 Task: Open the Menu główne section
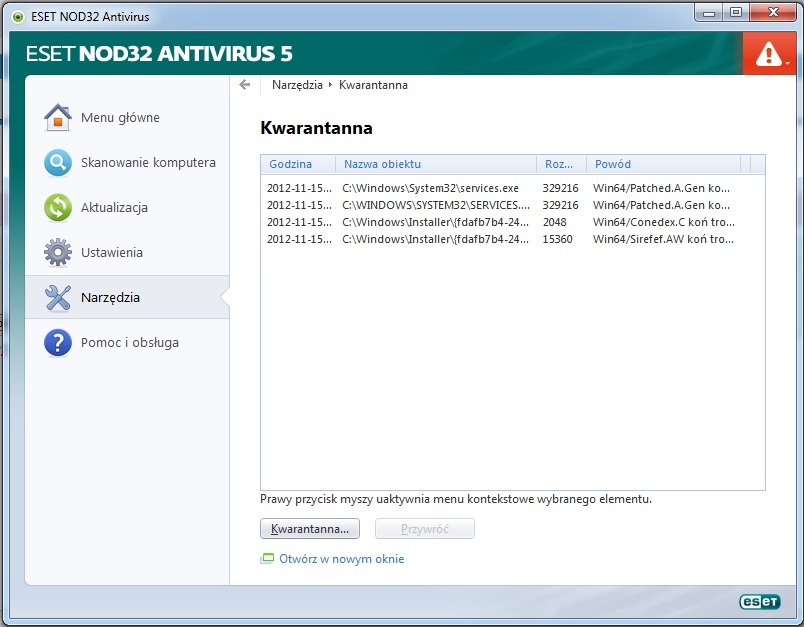tap(120, 118)
